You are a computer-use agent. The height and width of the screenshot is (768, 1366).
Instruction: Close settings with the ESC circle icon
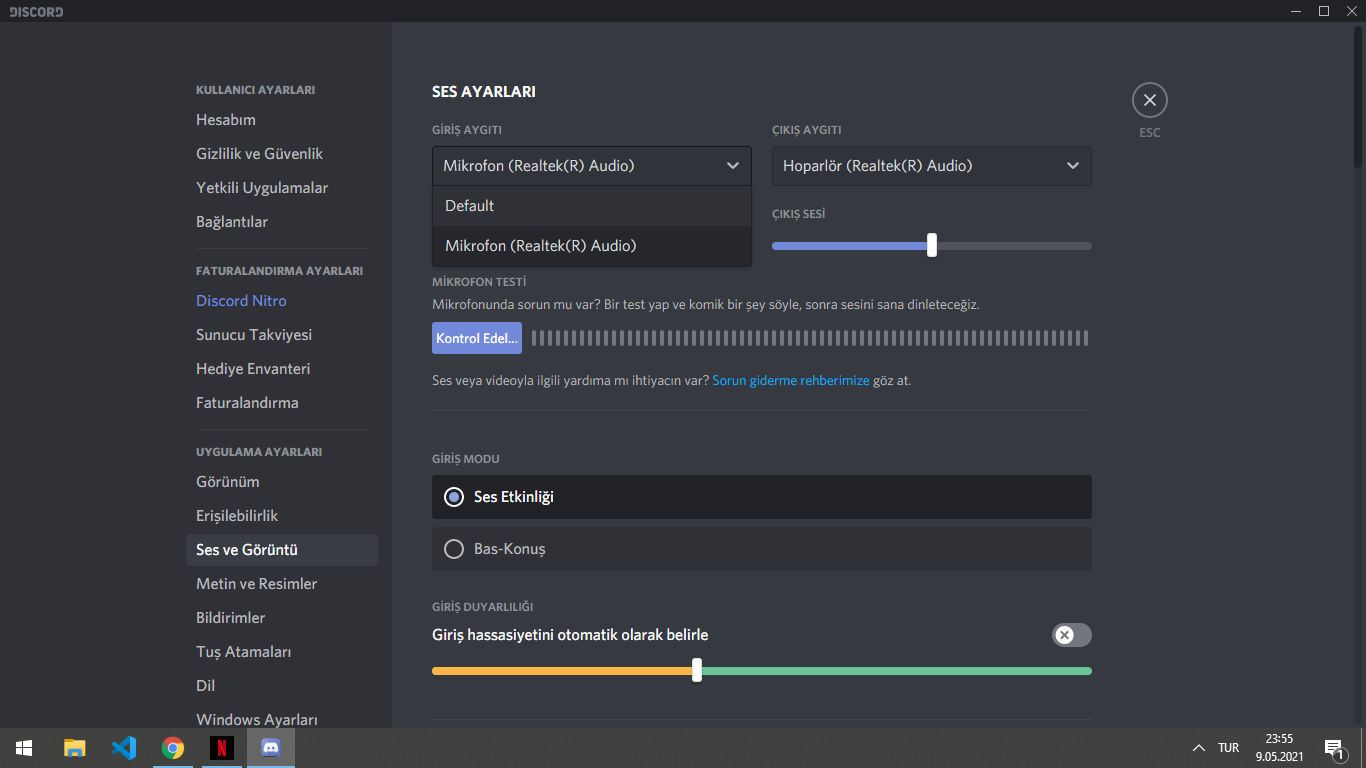pyautogui.click(x=1149, y=100)
